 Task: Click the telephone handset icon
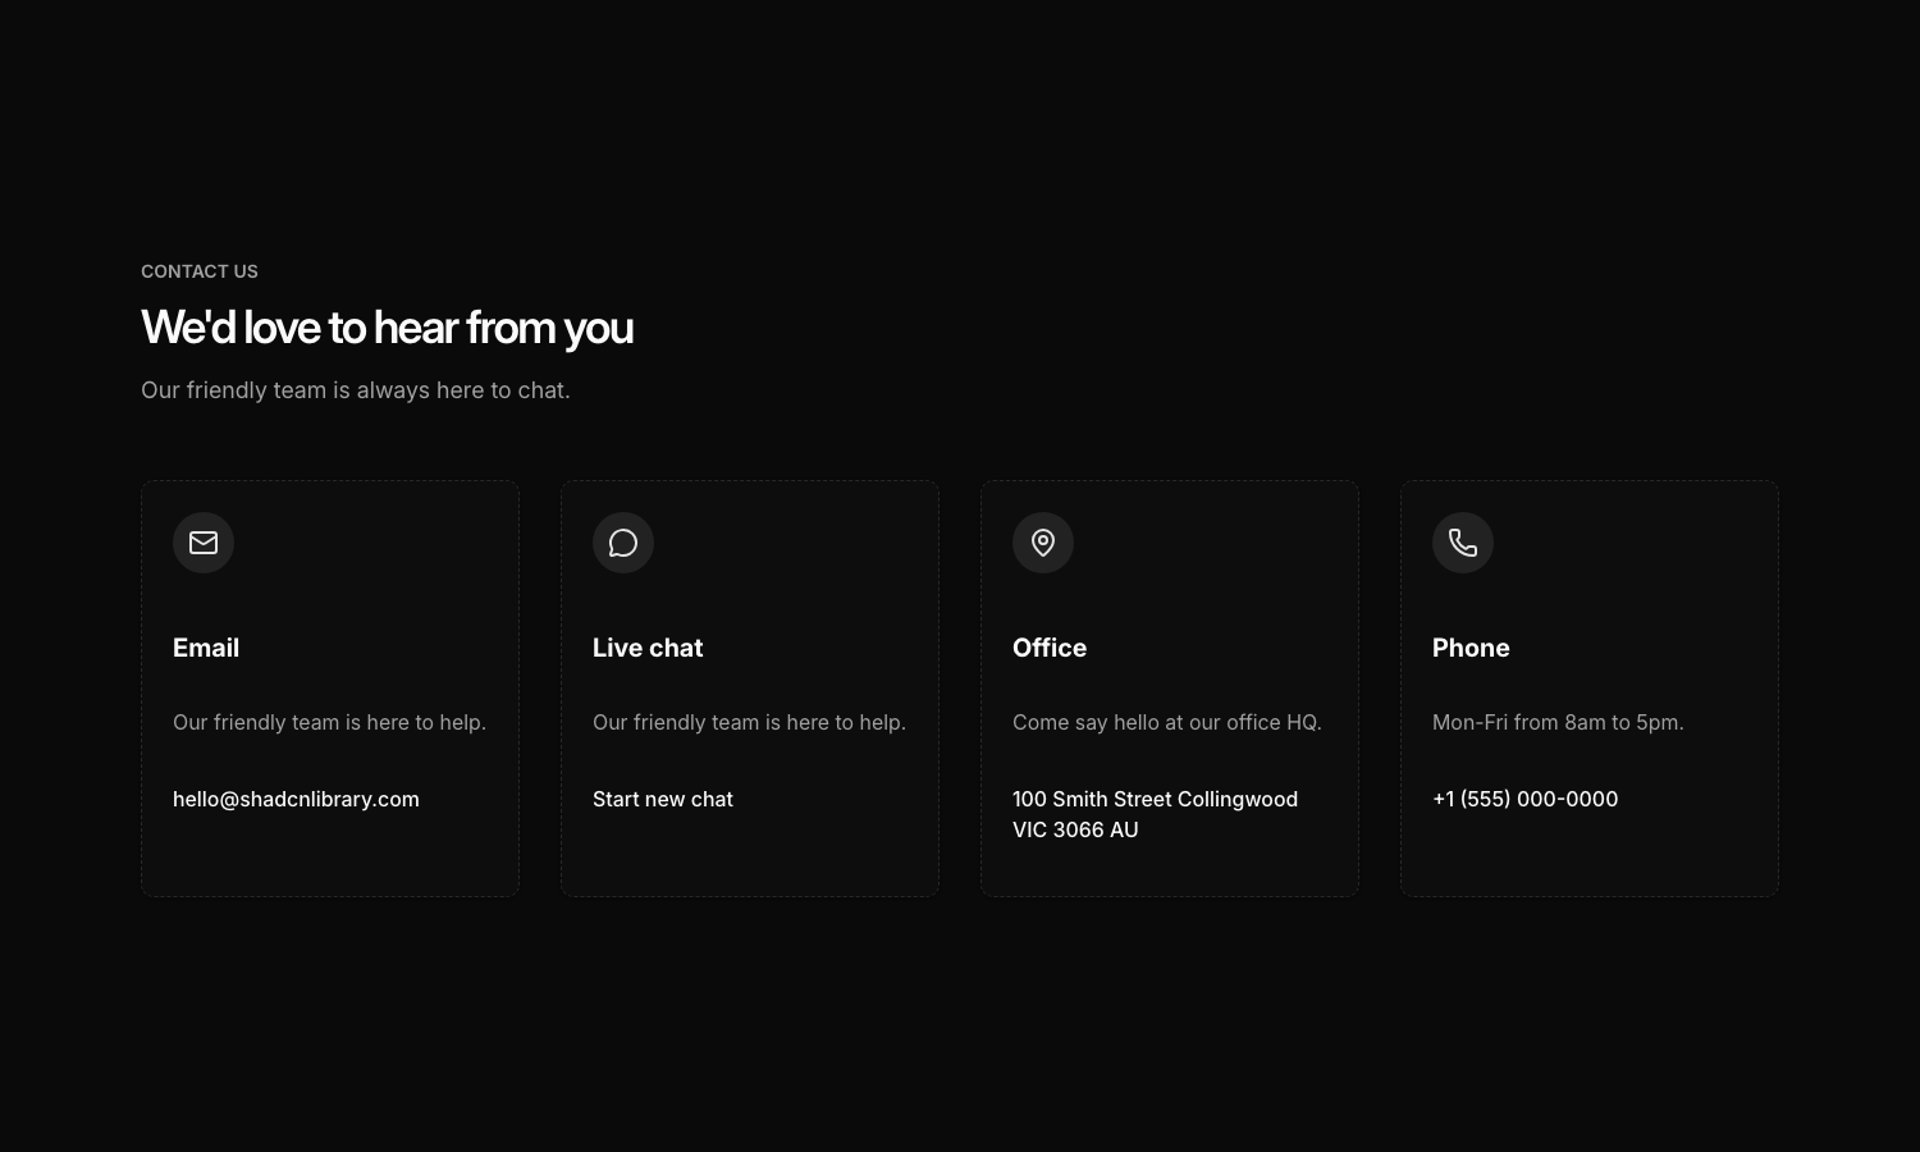[x=1463, y=543]
